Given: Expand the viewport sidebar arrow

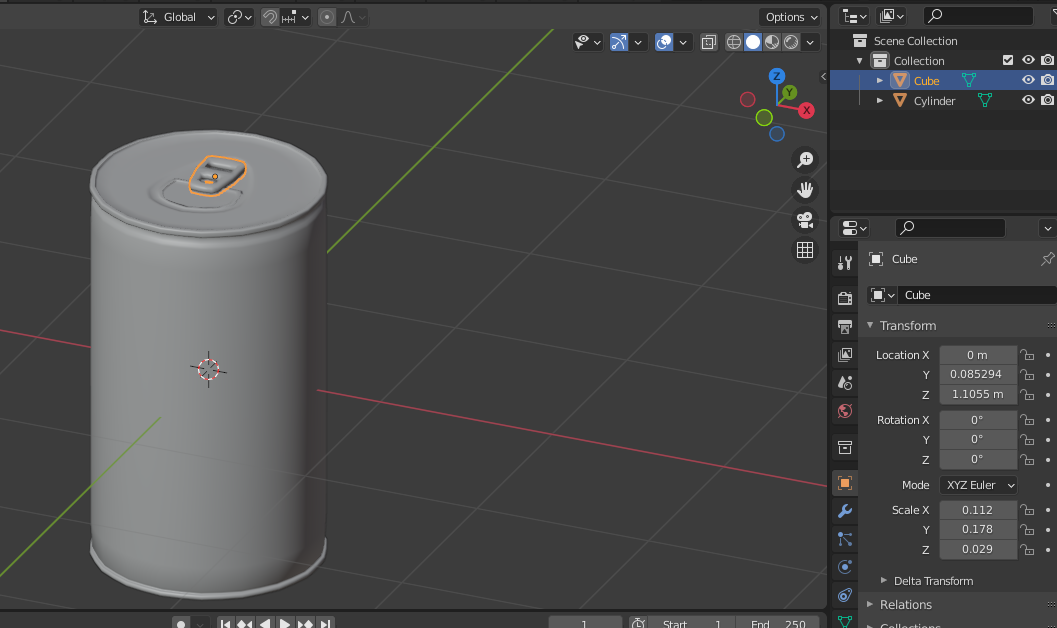Looking at the screenshot, I should point(823,76).
